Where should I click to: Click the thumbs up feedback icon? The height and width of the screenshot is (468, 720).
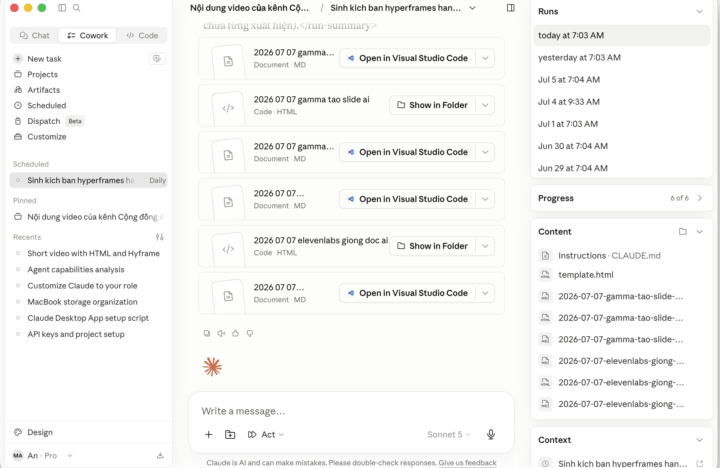[236, 333]
